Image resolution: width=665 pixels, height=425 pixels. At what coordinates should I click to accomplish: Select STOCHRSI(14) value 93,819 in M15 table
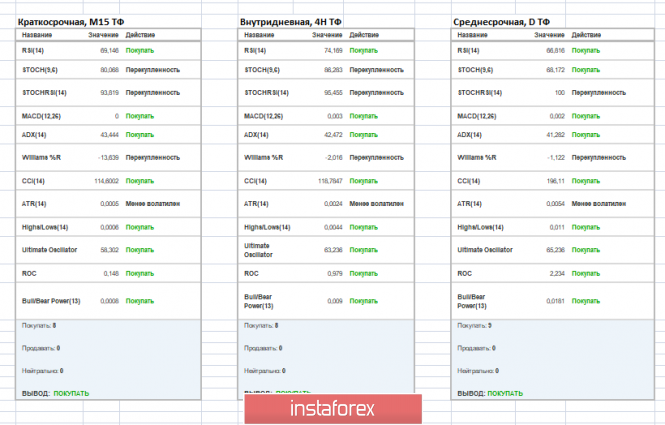109,92
